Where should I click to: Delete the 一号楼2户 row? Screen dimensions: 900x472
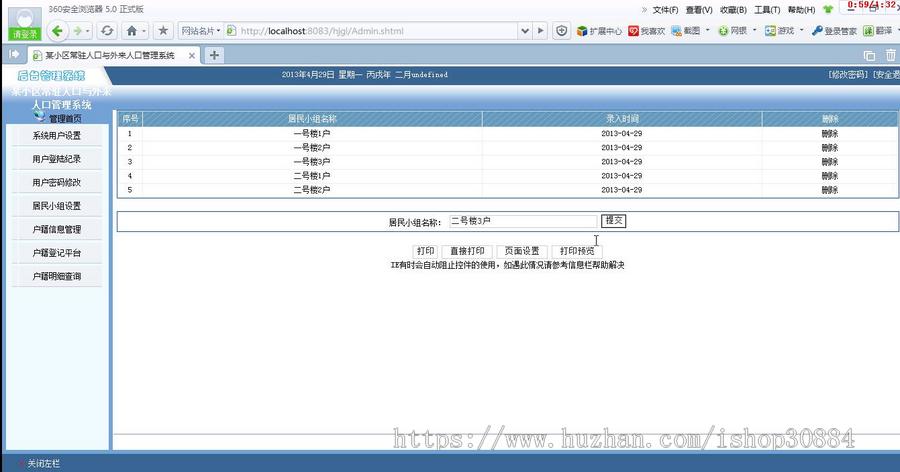click(829, 148)
